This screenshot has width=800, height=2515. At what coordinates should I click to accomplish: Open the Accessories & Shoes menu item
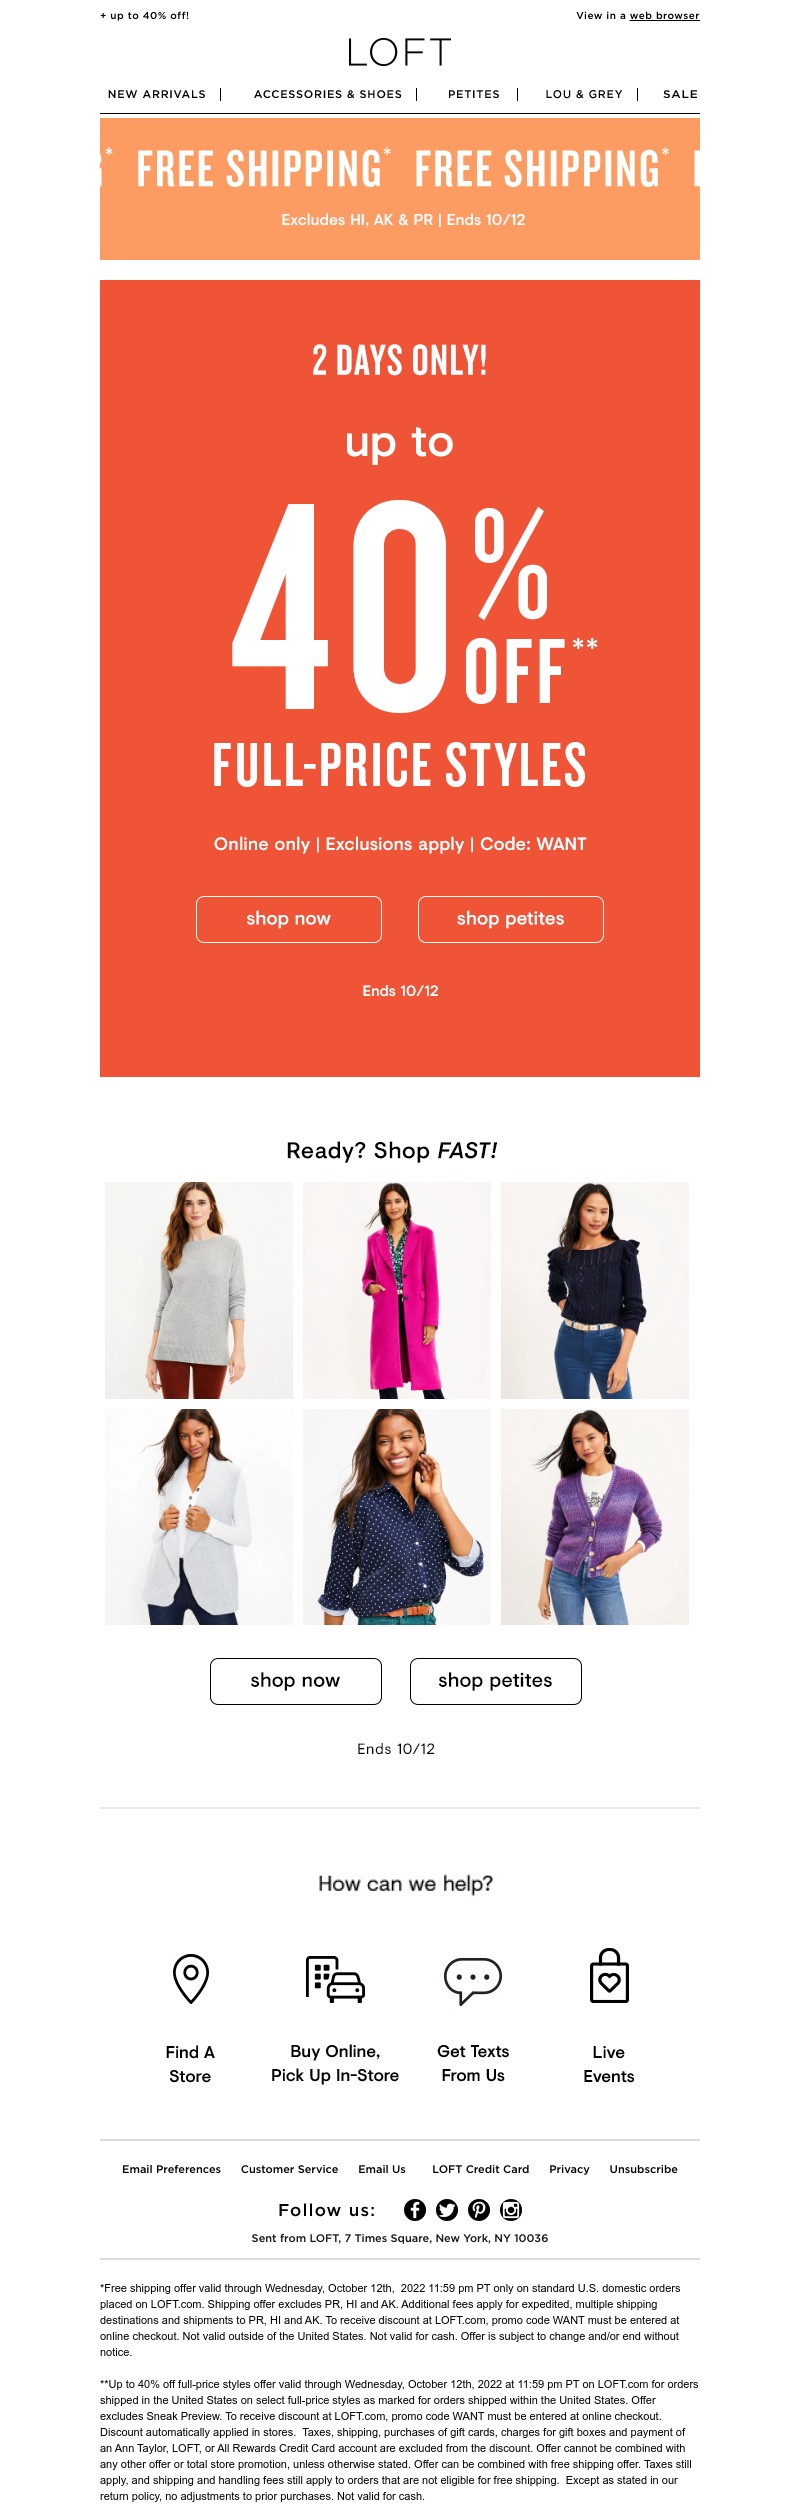click(x=328, y=94)
